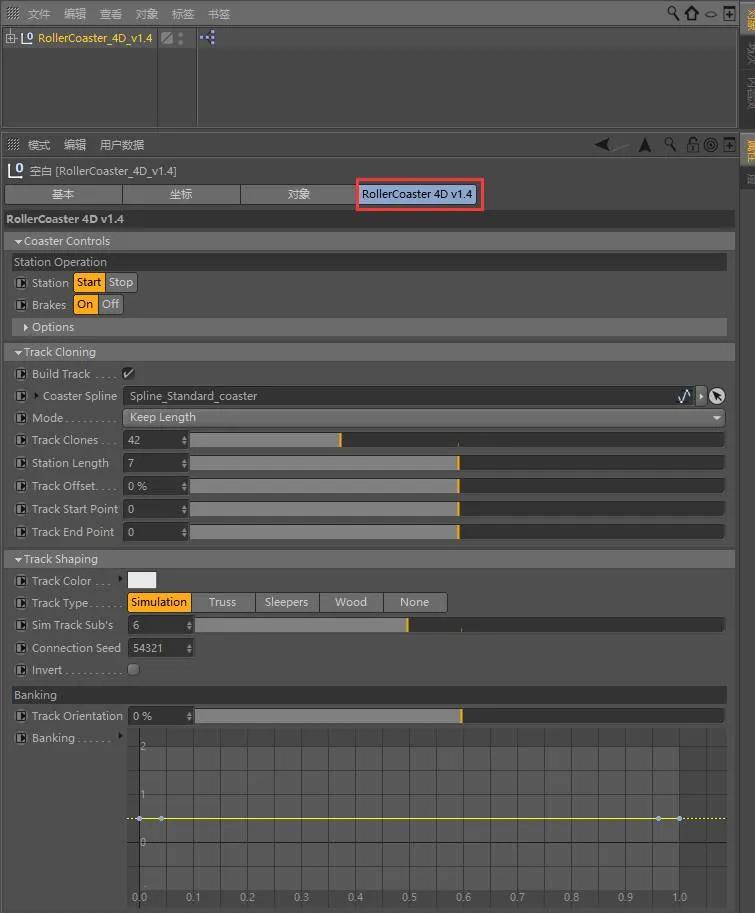
Task: Expand Banking spline options arrow
Action: coord(120,736)
